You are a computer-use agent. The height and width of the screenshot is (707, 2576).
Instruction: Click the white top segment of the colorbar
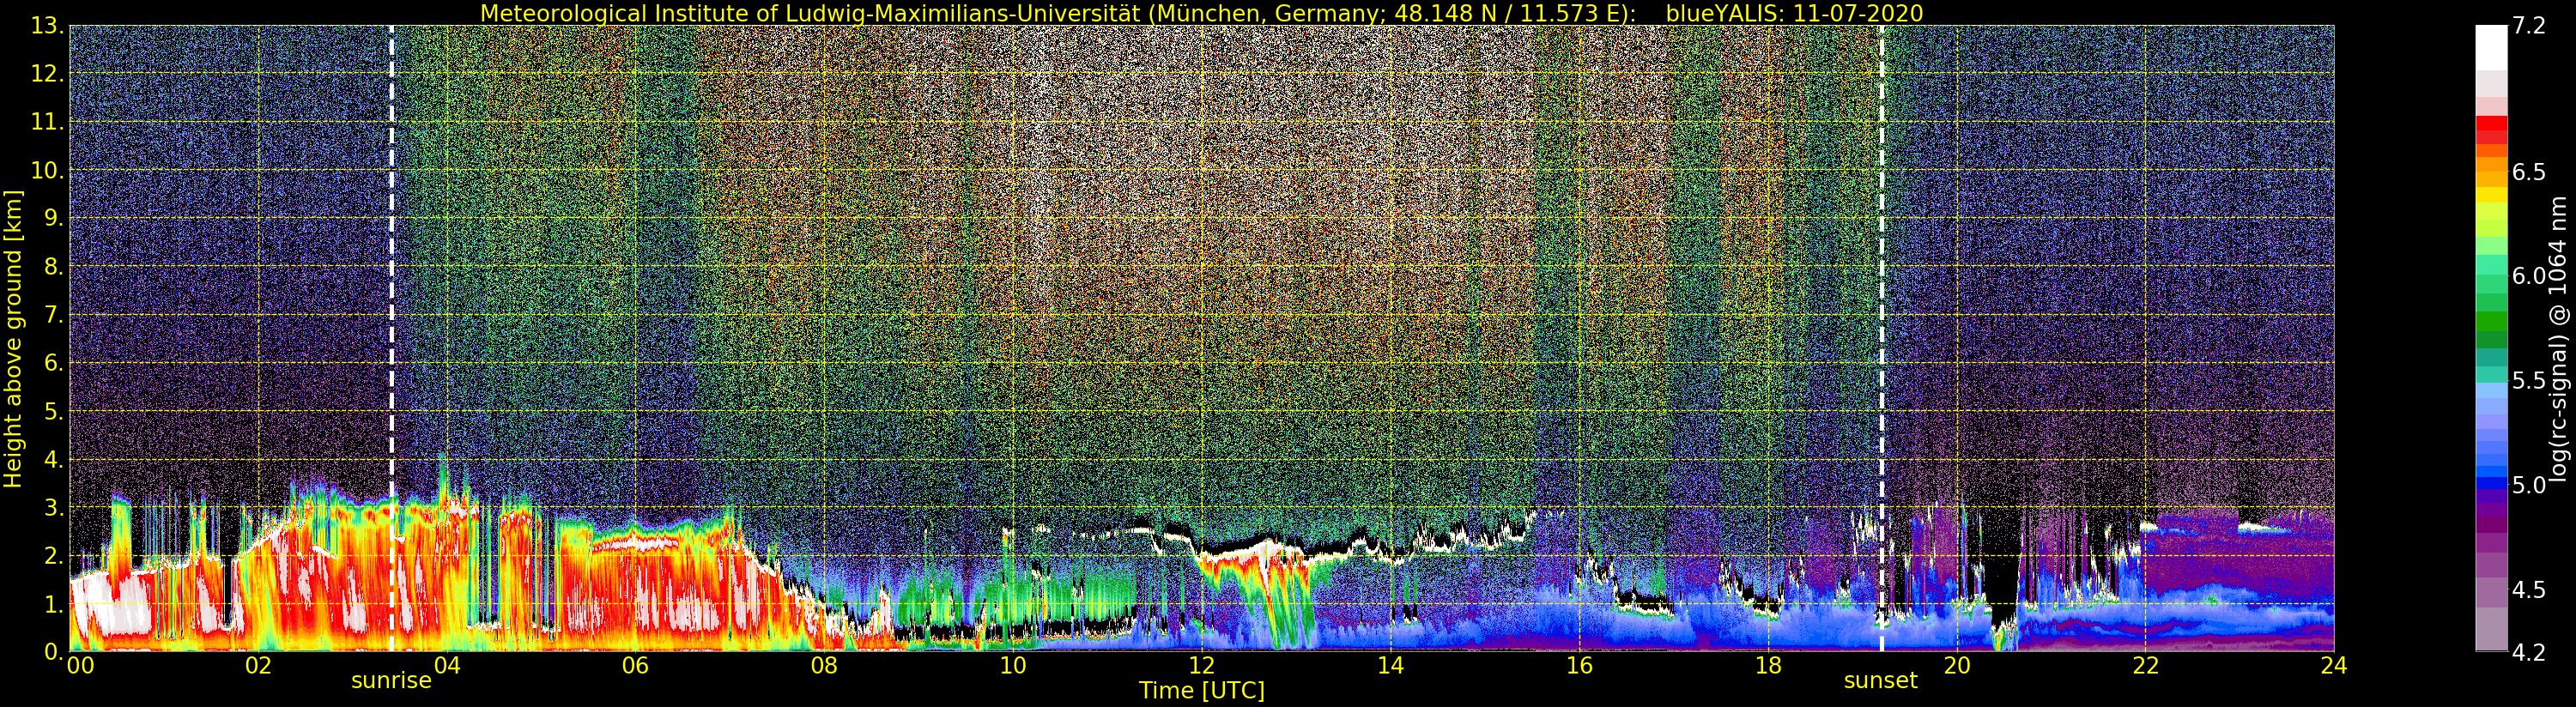click(2491, 45)
